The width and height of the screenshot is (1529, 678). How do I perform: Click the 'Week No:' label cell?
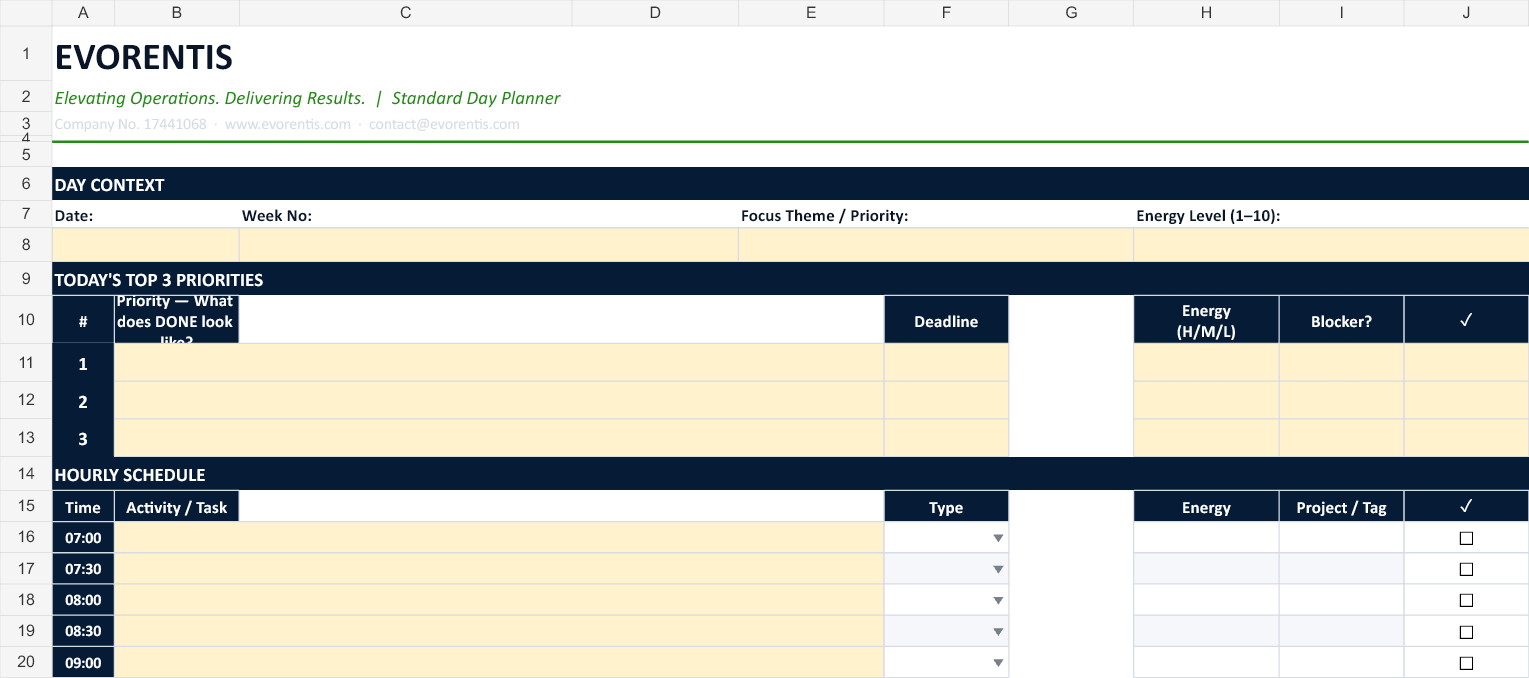[x=489, y=215]
